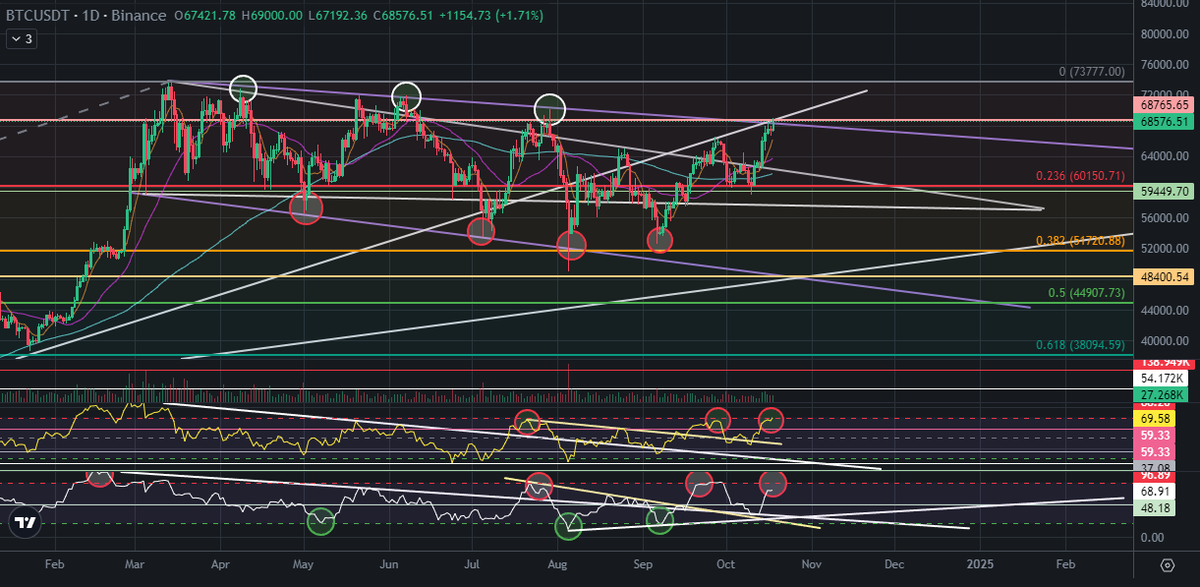Screen dimensions: 1200x587
Task: Click the 27.268K green volume label
Action: pyautogui.click(x=1162, y=396)
